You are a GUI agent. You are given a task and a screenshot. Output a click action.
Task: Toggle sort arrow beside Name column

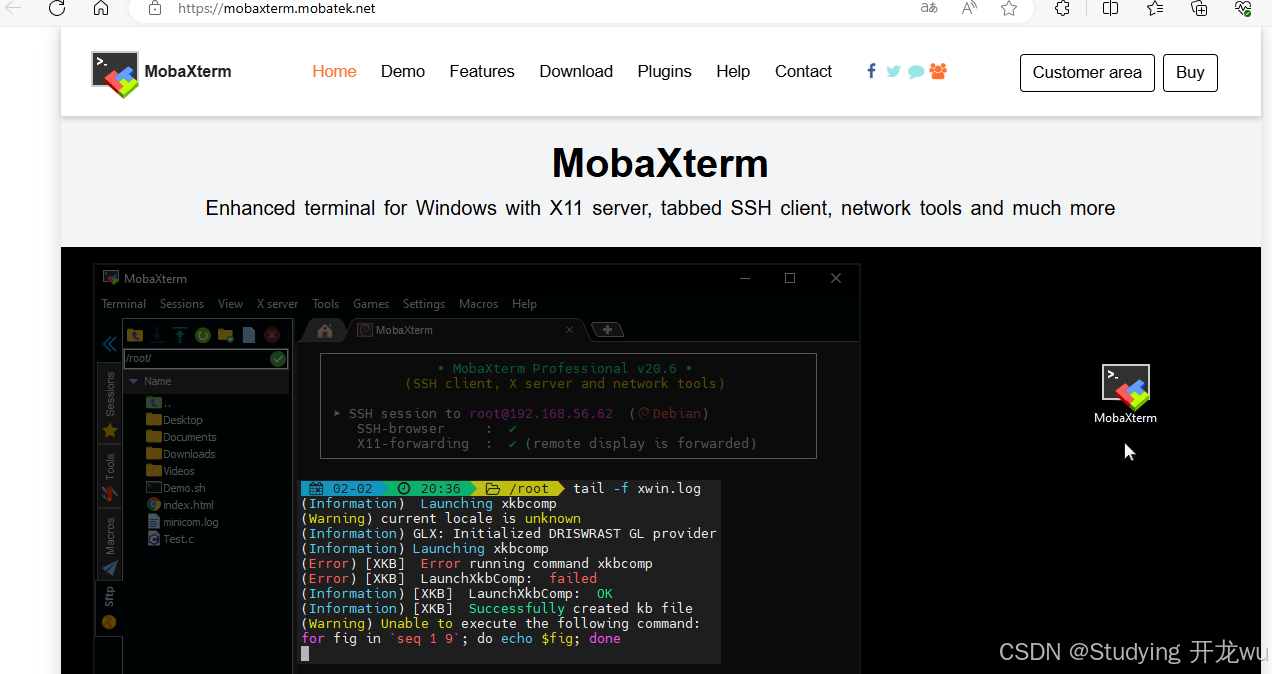coord(134,381)
